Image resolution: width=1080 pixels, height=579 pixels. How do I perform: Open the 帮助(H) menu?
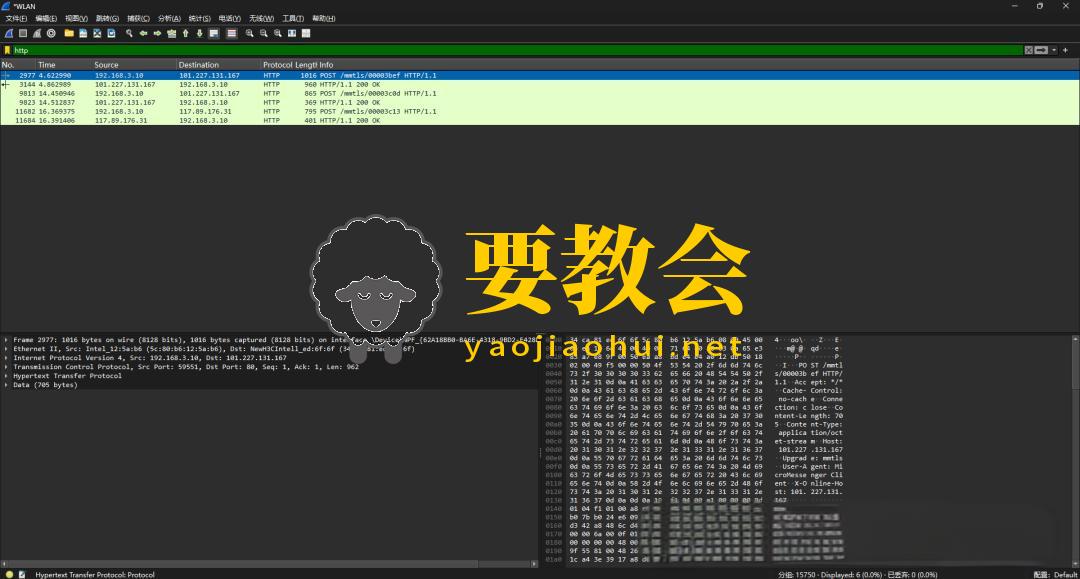[x=324, y=19]
